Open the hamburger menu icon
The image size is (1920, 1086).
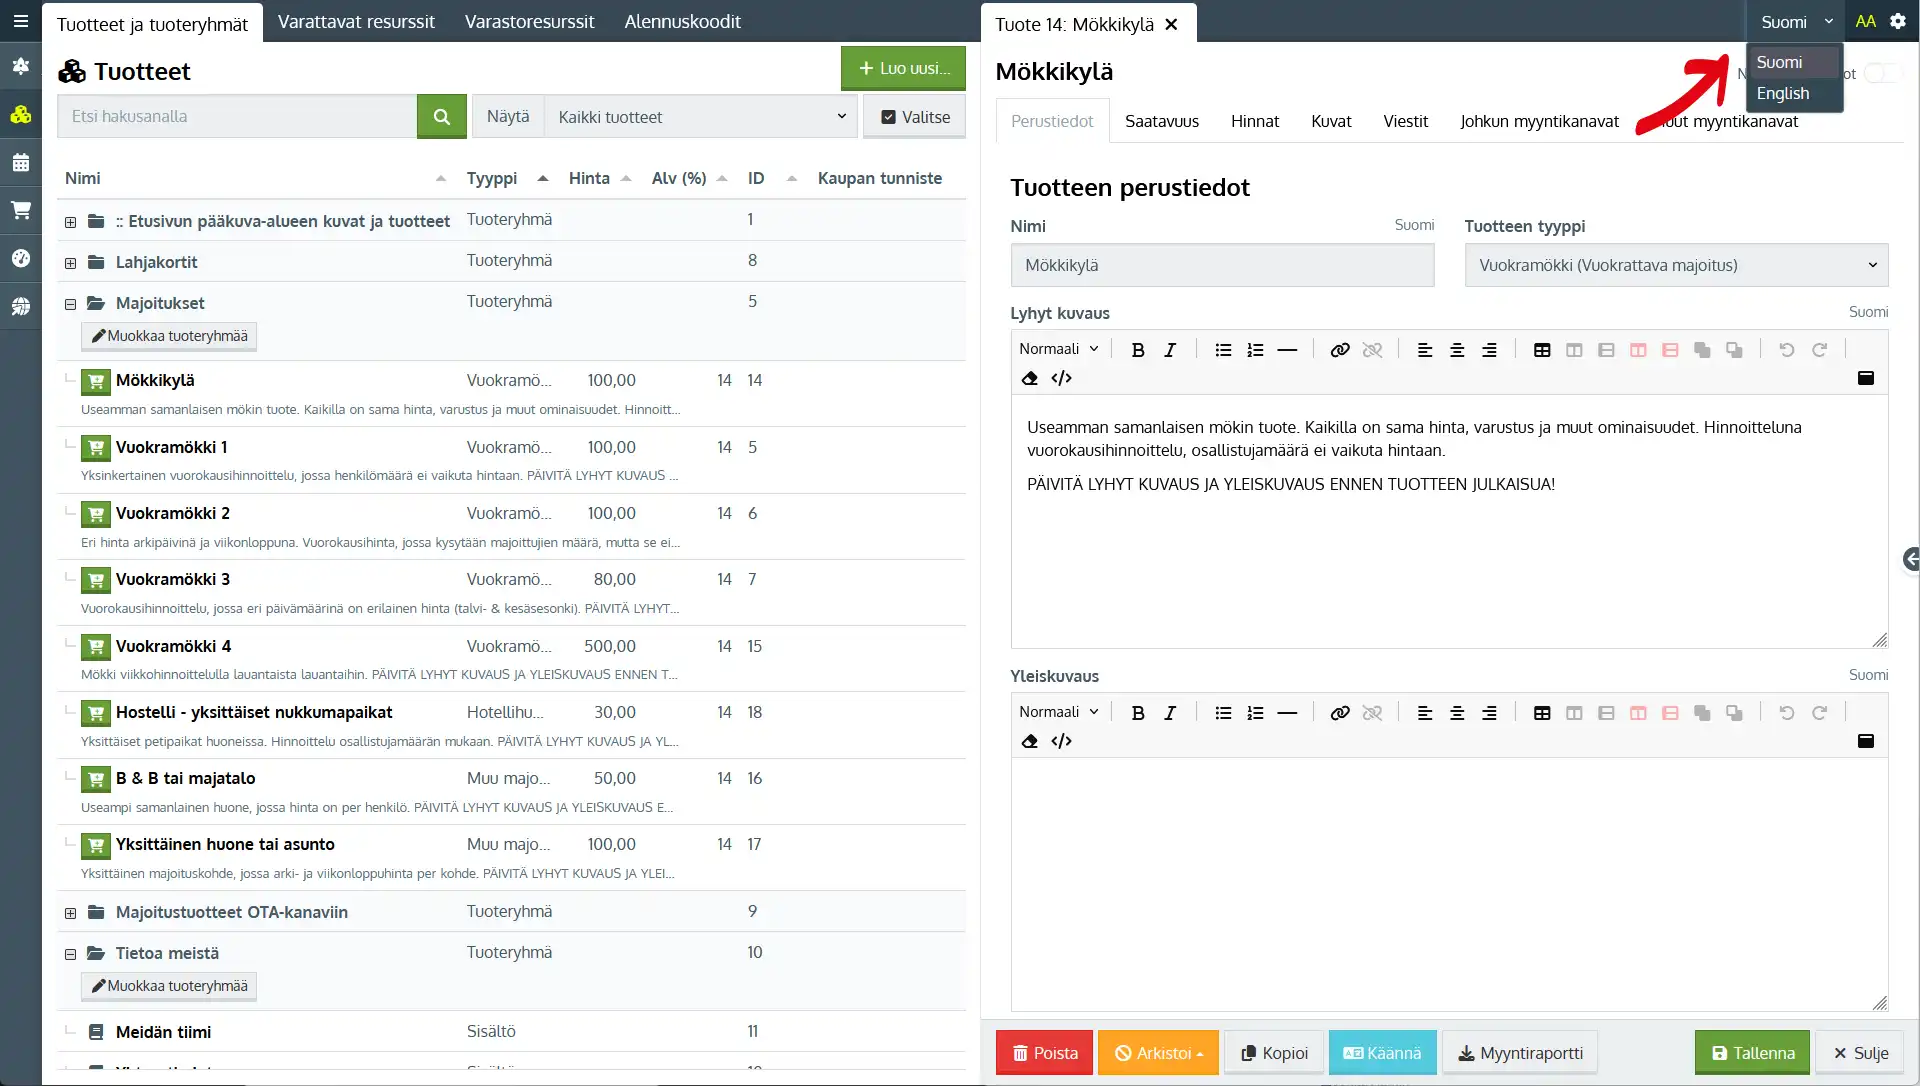coord(20,21)
